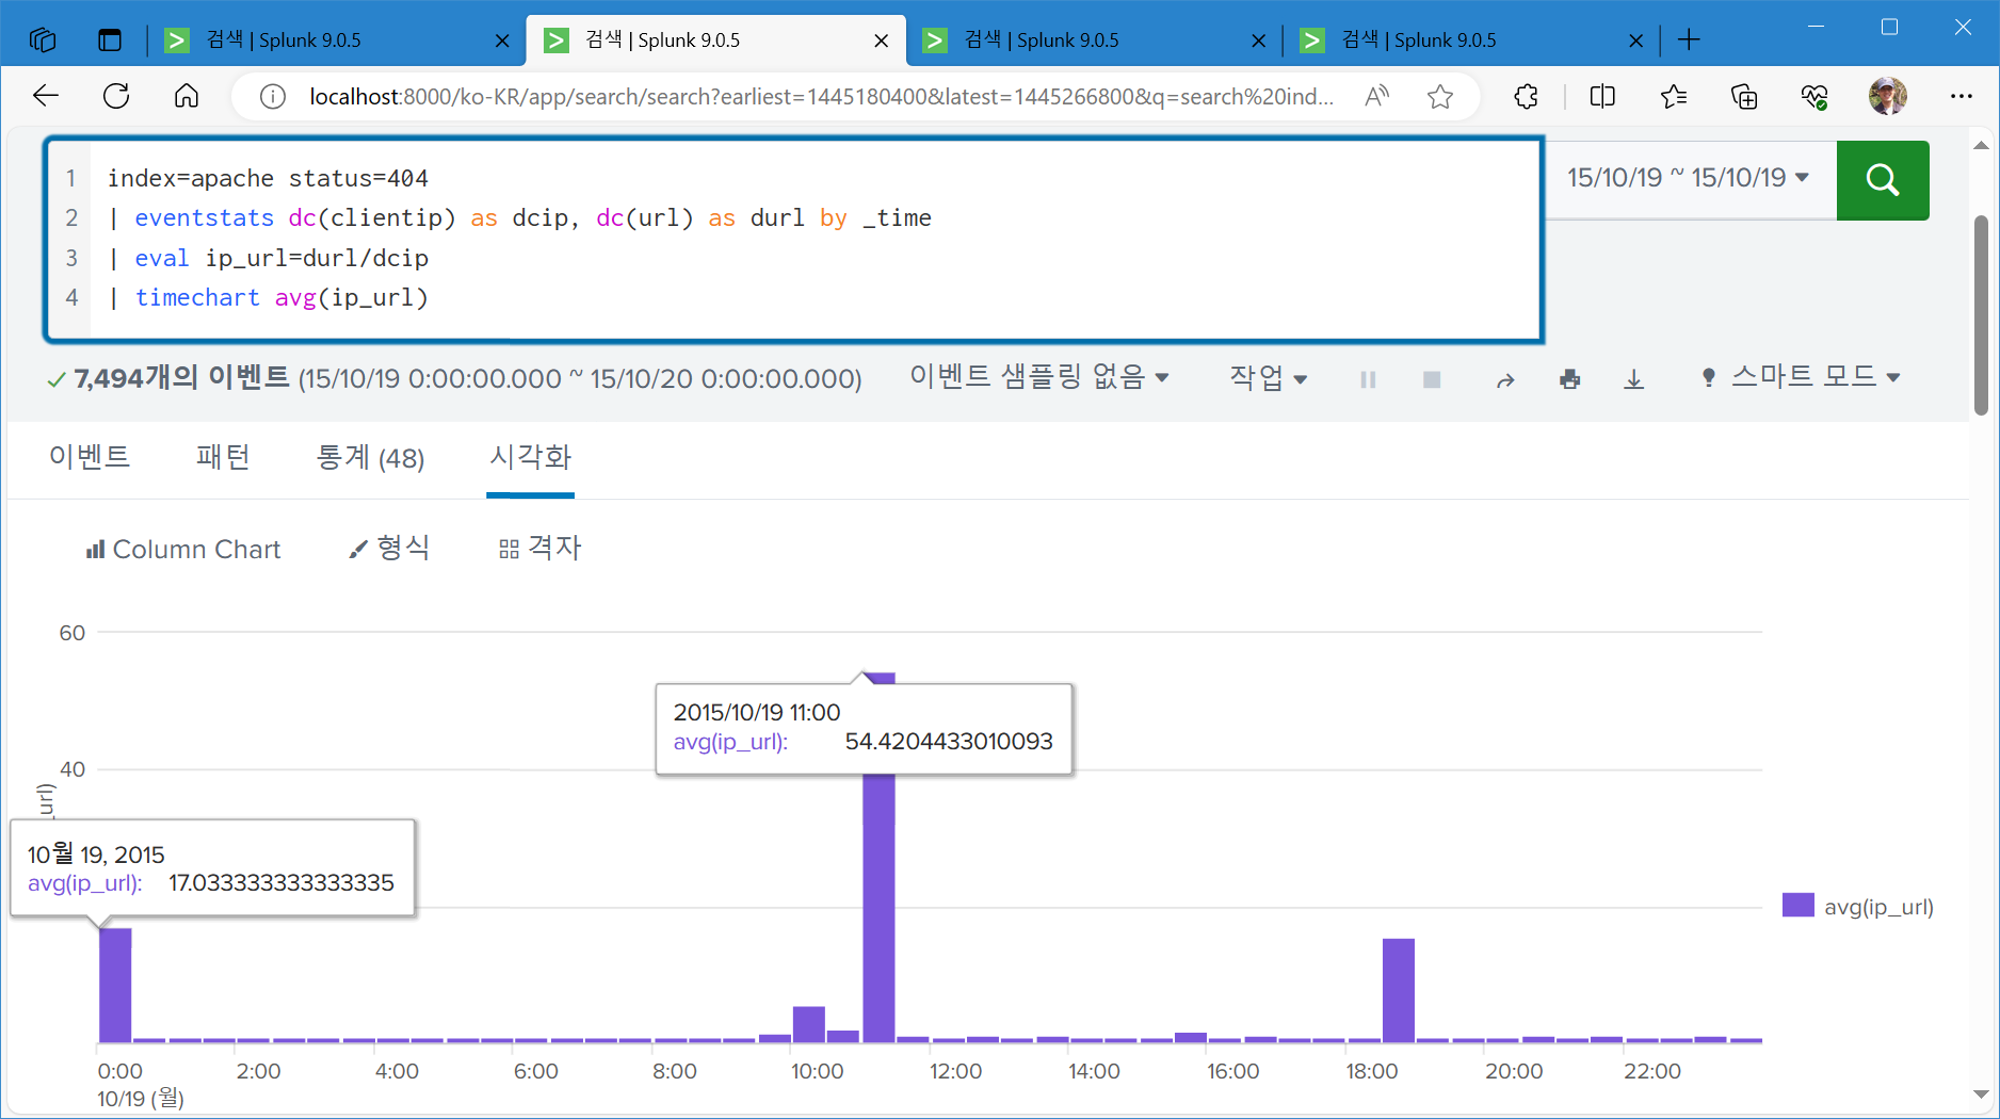
Task: Add page to browser favorites star
Action: (1440, 97)
